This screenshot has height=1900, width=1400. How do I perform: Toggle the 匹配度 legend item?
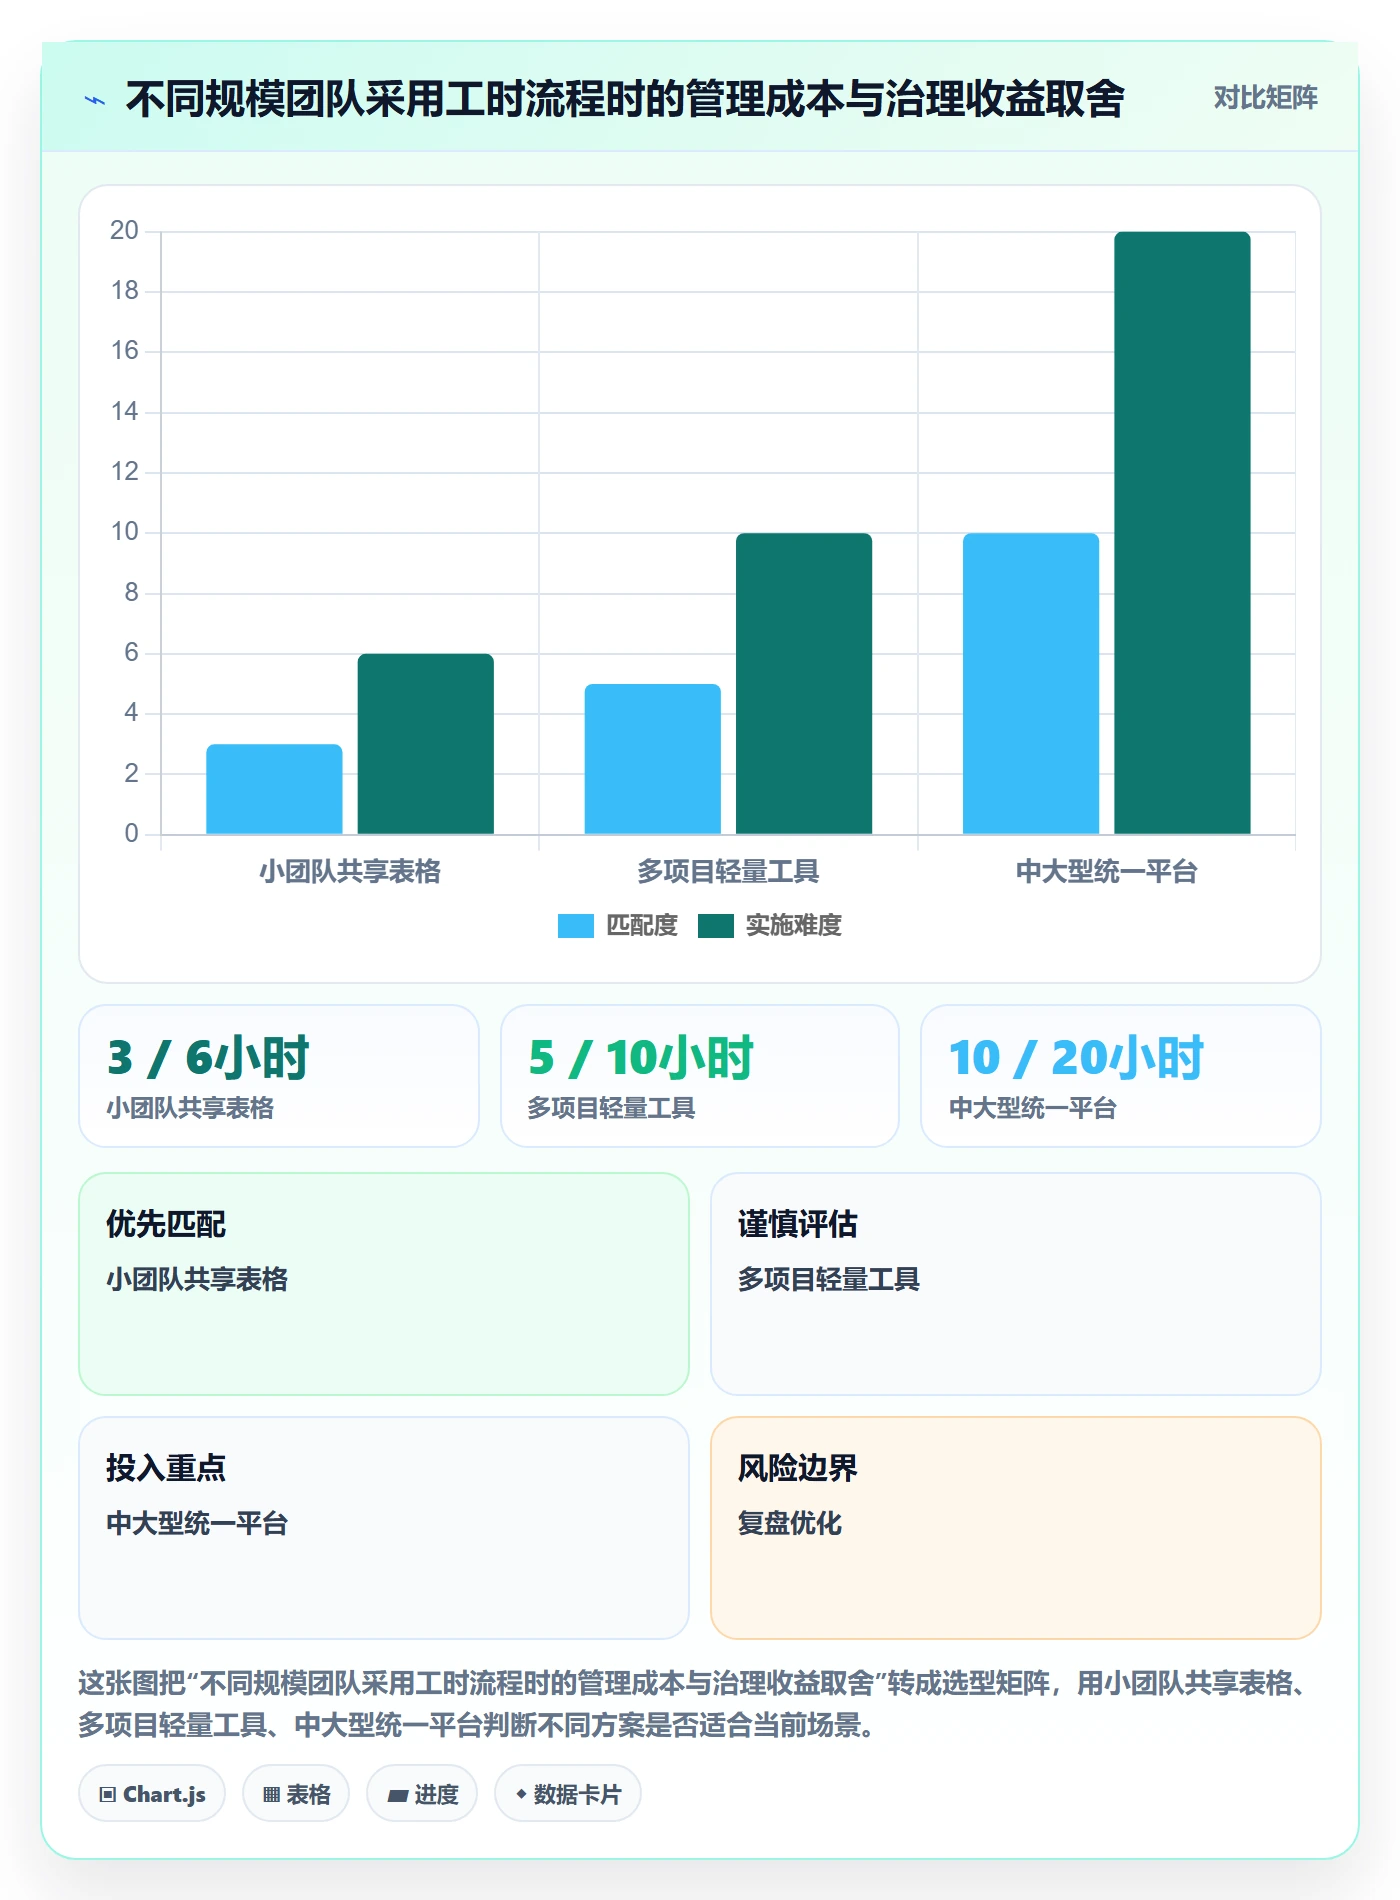tap(618, 925)
